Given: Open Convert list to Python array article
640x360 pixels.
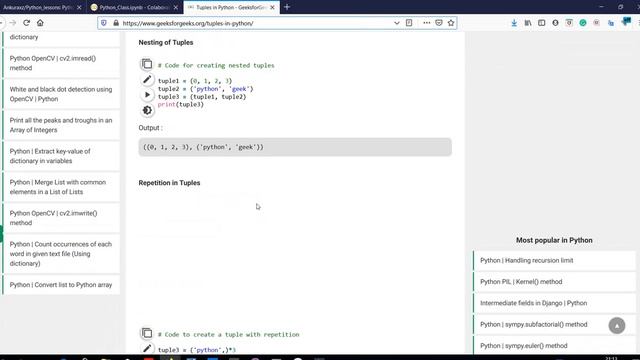Looking at the screenshot, I should point(61,285).
